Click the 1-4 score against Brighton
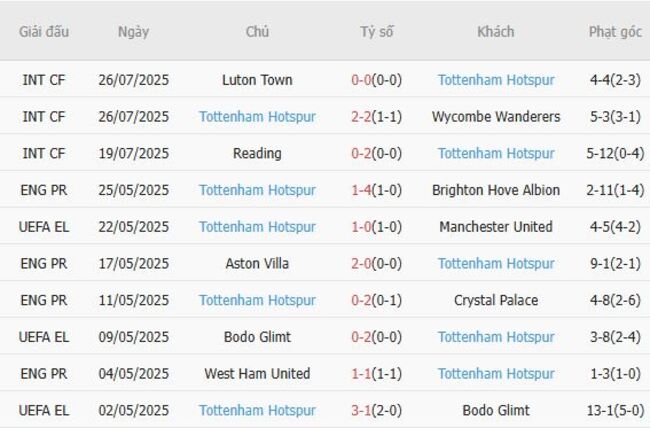Viewport: 650px width, 428px height. pyautogui.click(x=361, y=190)
